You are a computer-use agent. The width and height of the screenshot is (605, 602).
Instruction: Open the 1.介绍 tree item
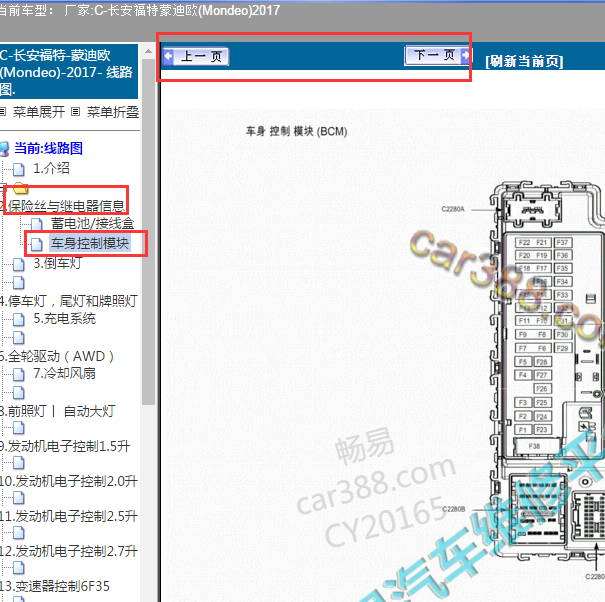(51, 168)
